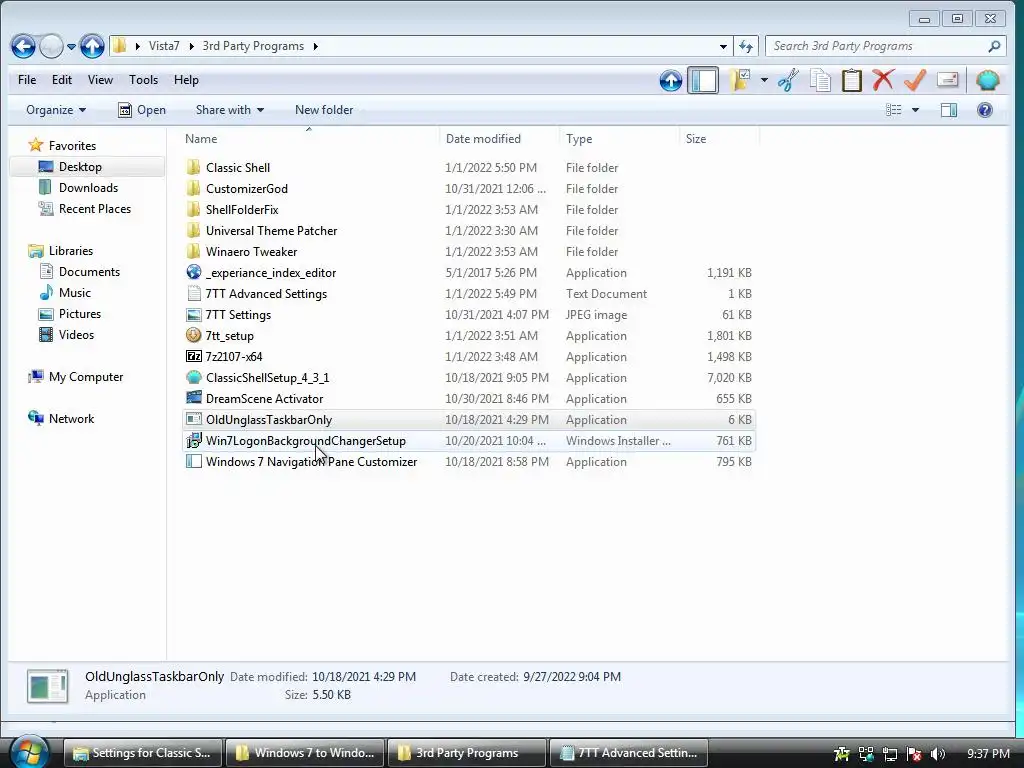Select Windows 7 Navigation Pane Customizer
The height and width of the screenshot is (768, 1024).
coord(469,462)
